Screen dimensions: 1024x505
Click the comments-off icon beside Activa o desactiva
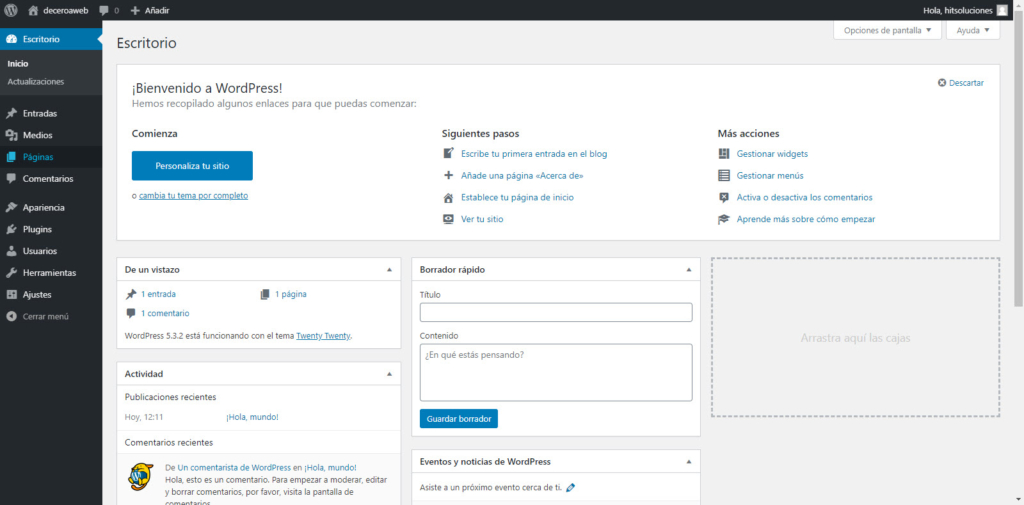pyautogui.click(x=724, y=197)
